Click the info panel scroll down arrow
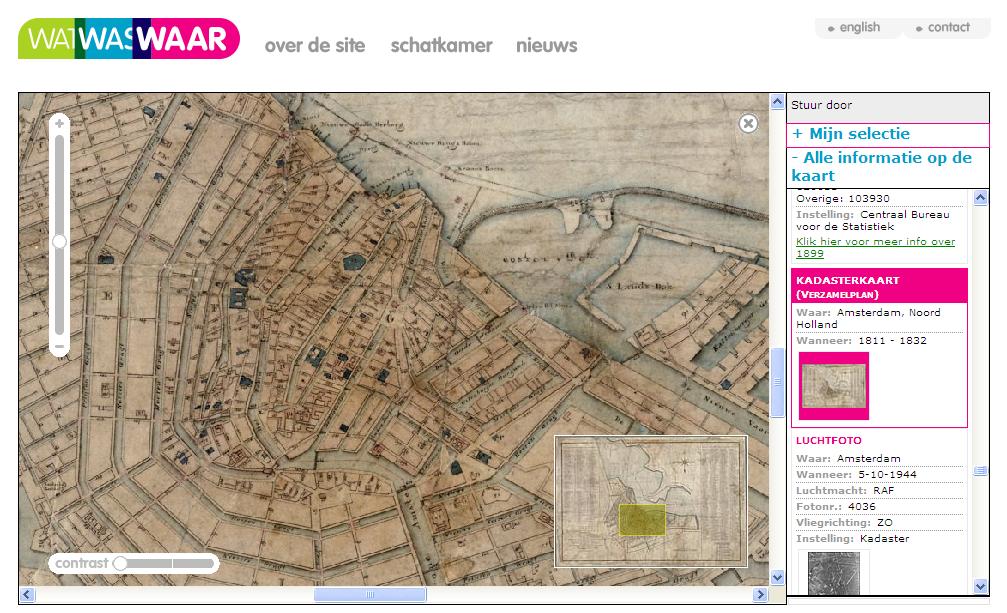Viewport: 1007px width, 613px height. pyautogui.click(x=980, y=586)
